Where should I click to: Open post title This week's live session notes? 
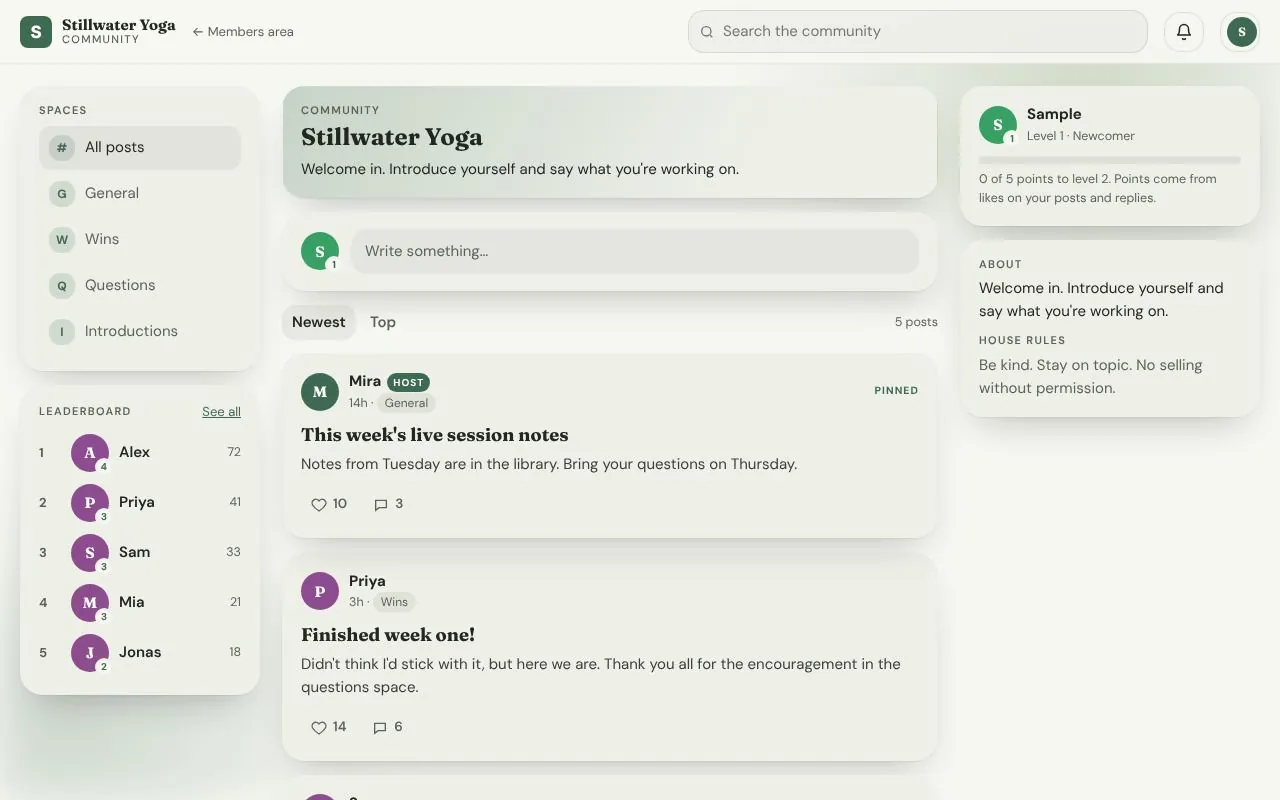tap(435, 435)
